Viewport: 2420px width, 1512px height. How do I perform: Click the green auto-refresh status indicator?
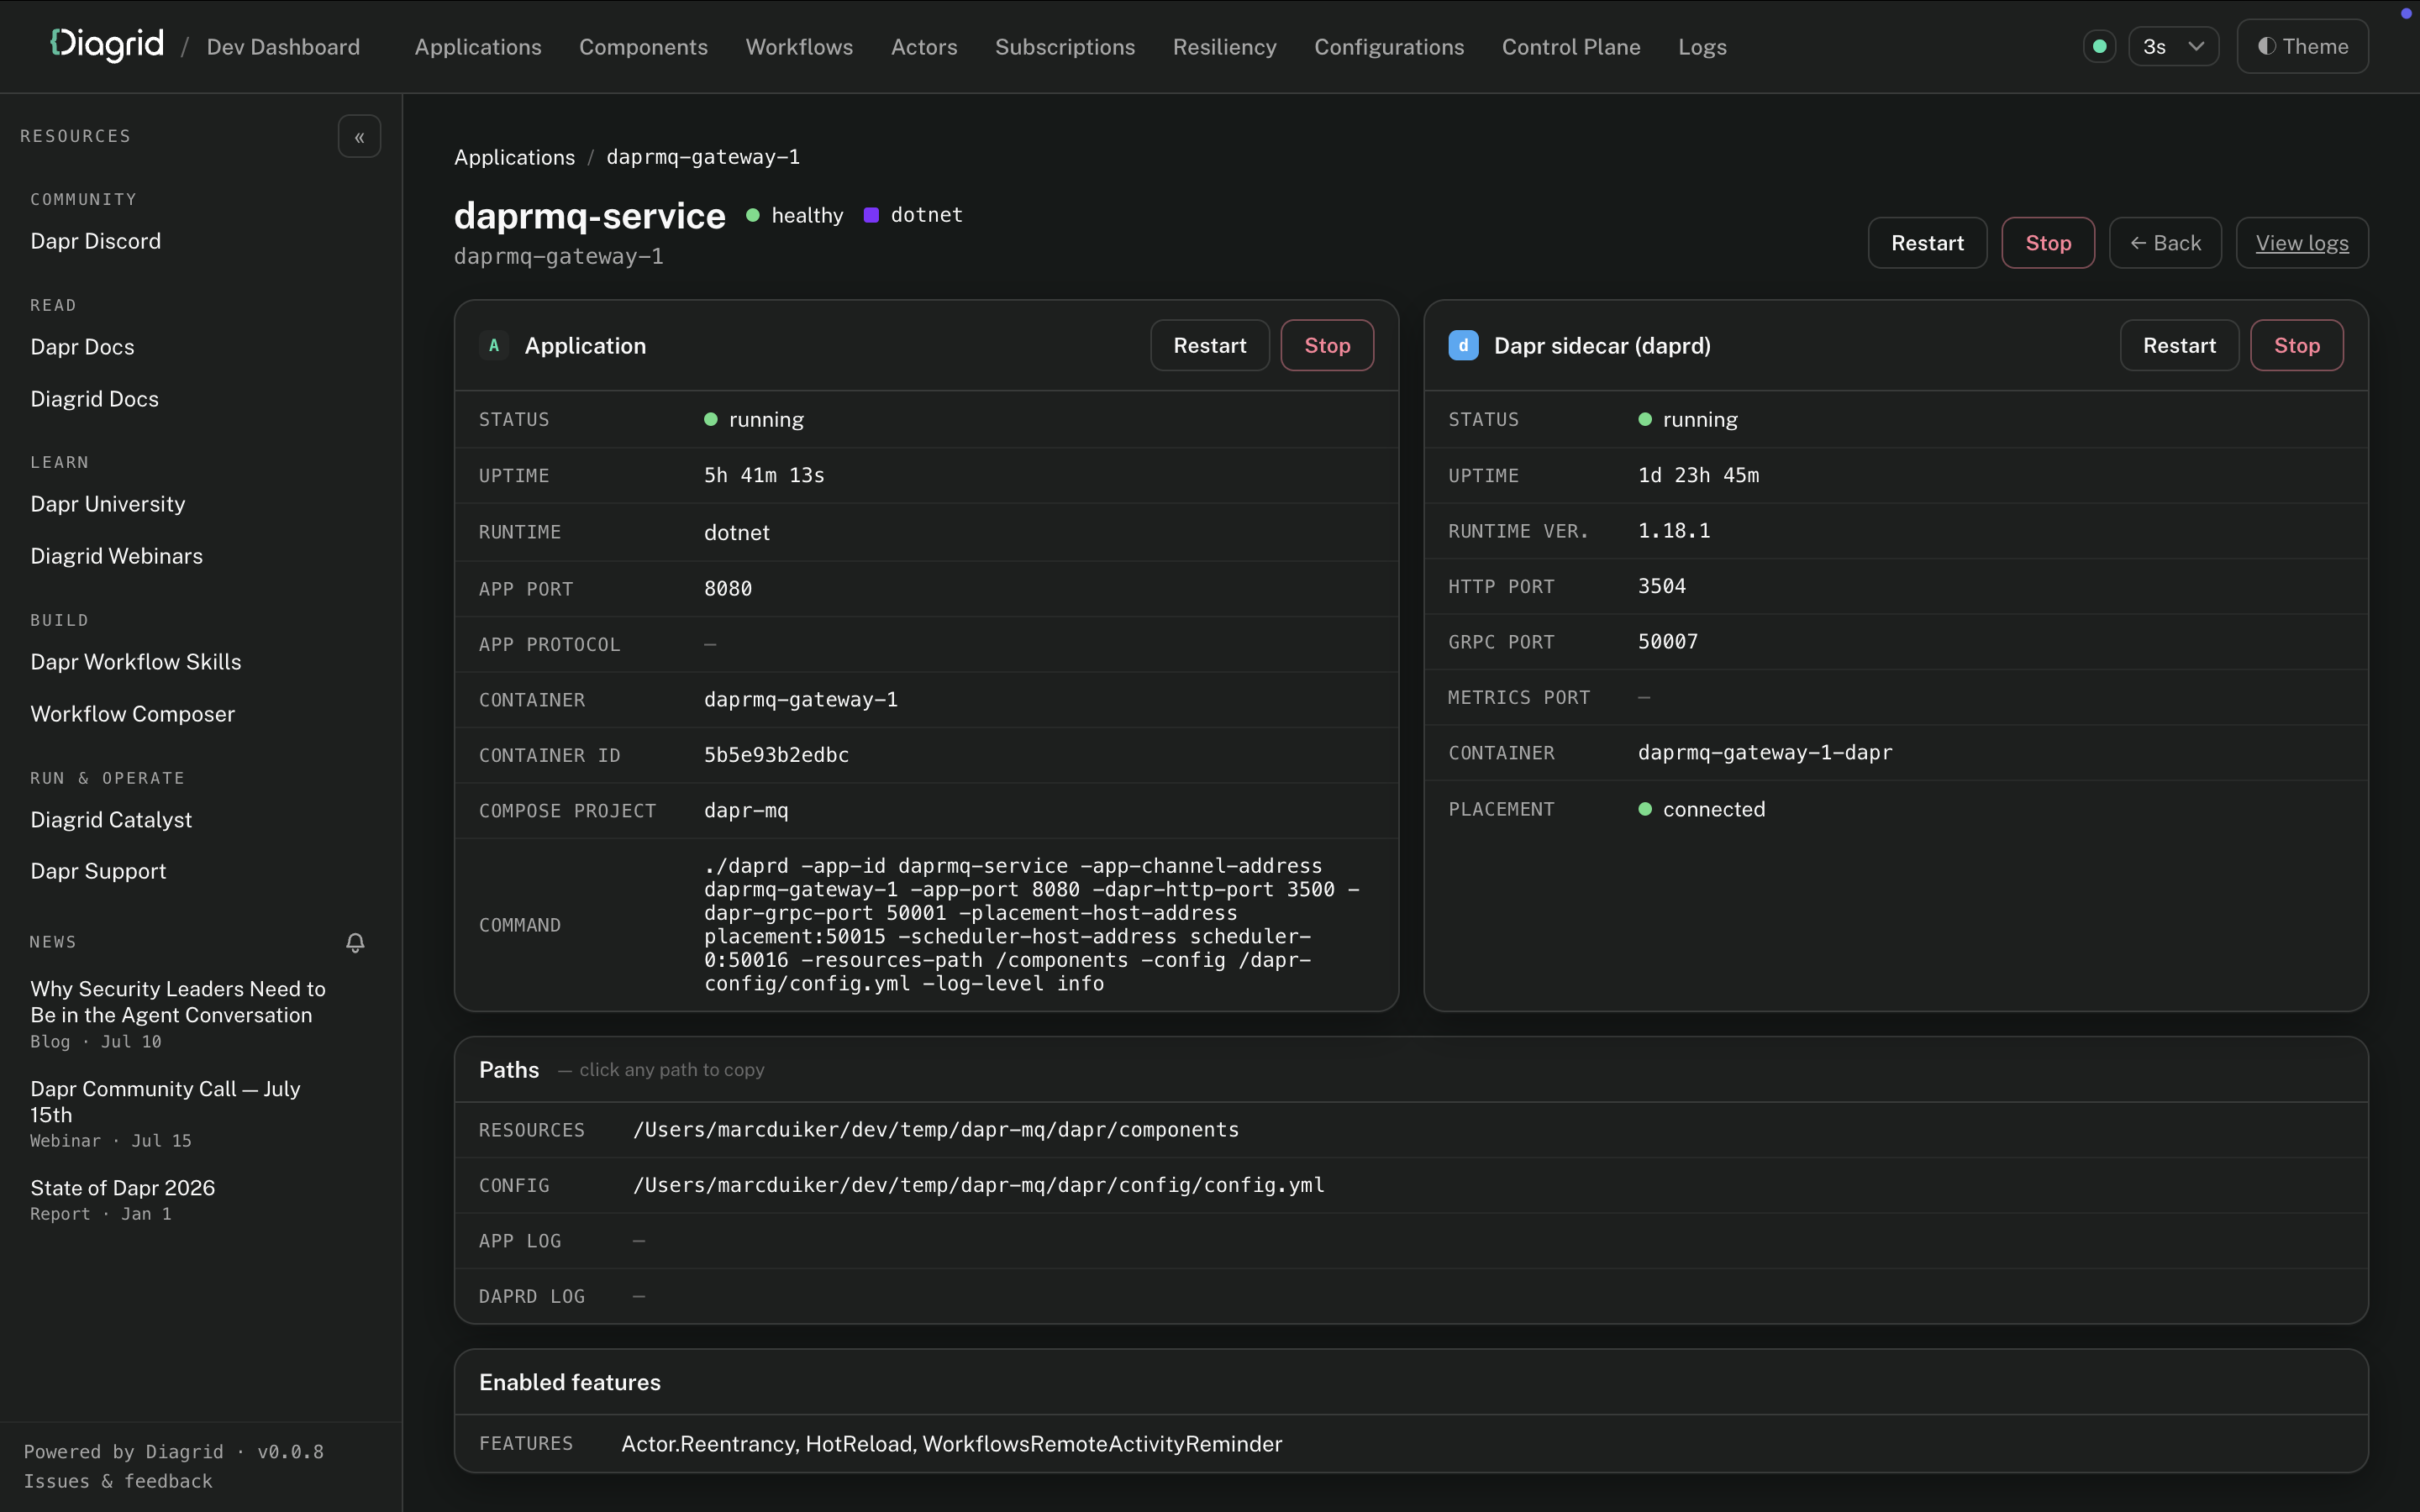coord(2099,46)
